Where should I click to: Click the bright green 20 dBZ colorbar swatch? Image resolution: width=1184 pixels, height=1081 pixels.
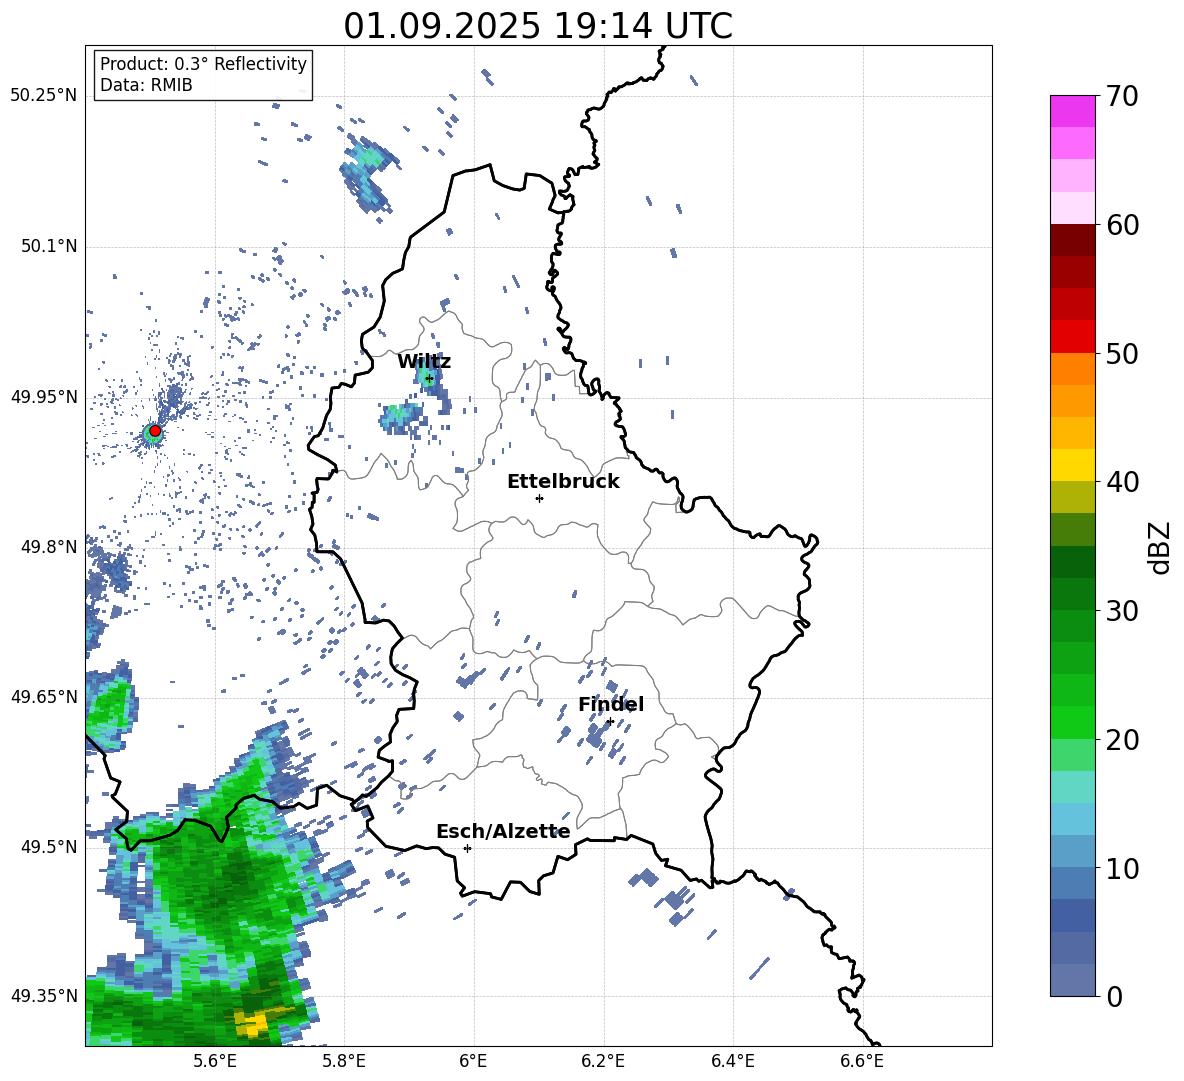[x=1073, y=722]
